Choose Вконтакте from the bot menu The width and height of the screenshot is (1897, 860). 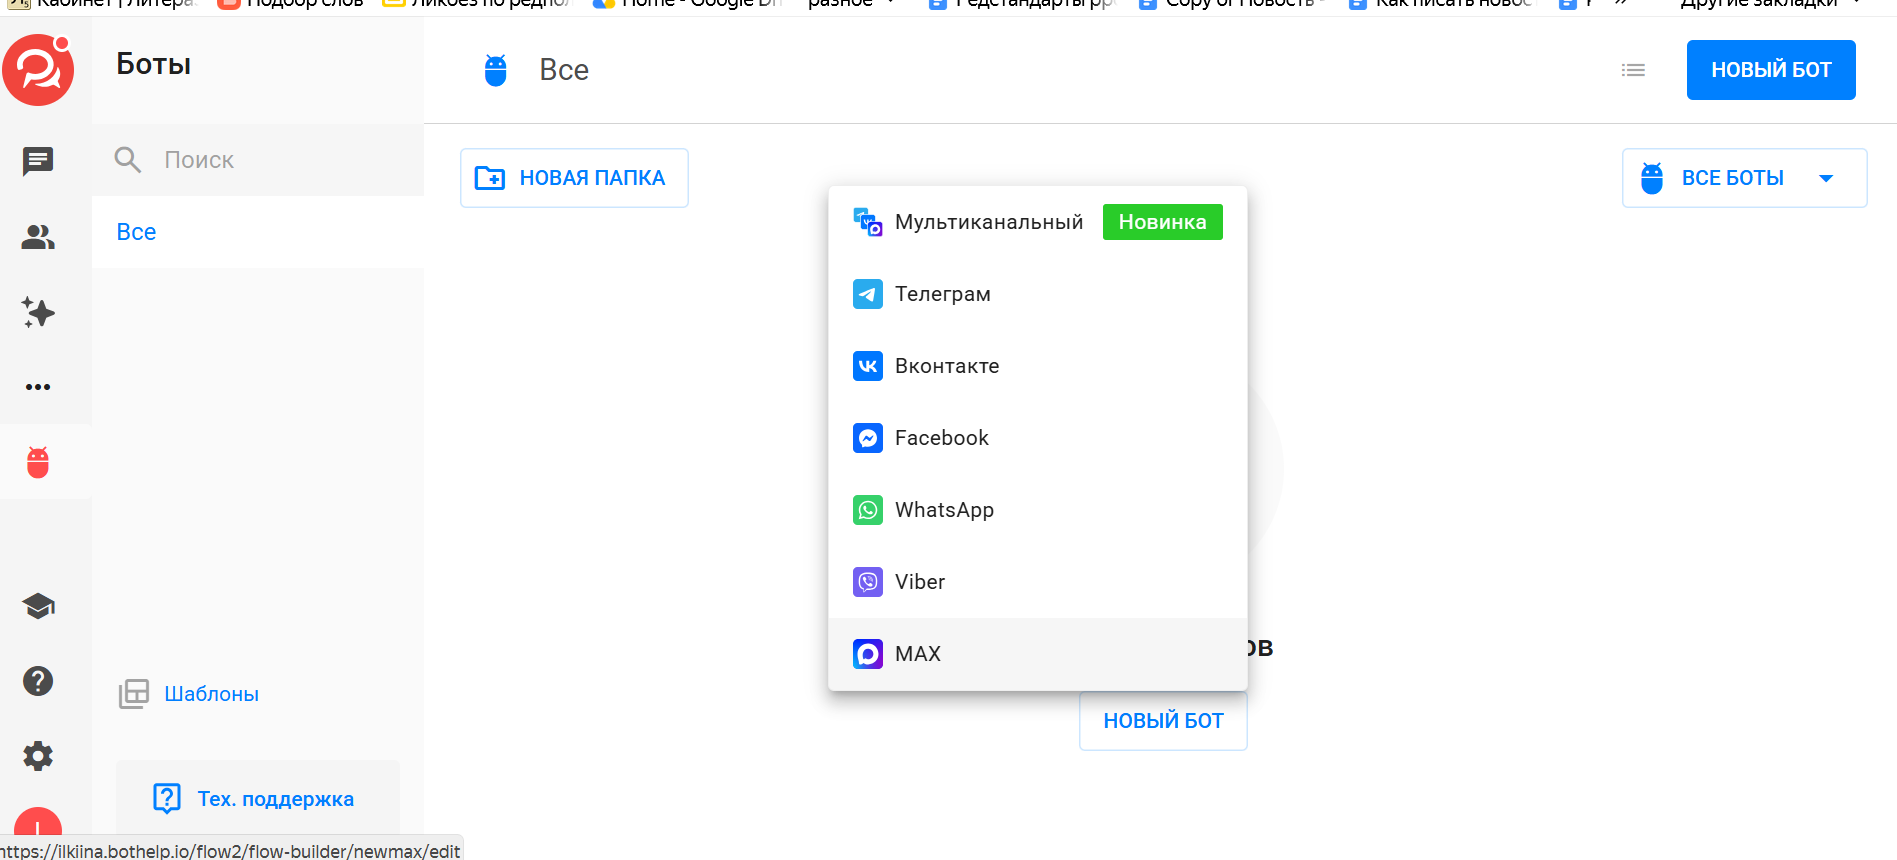pos(1038,366)
